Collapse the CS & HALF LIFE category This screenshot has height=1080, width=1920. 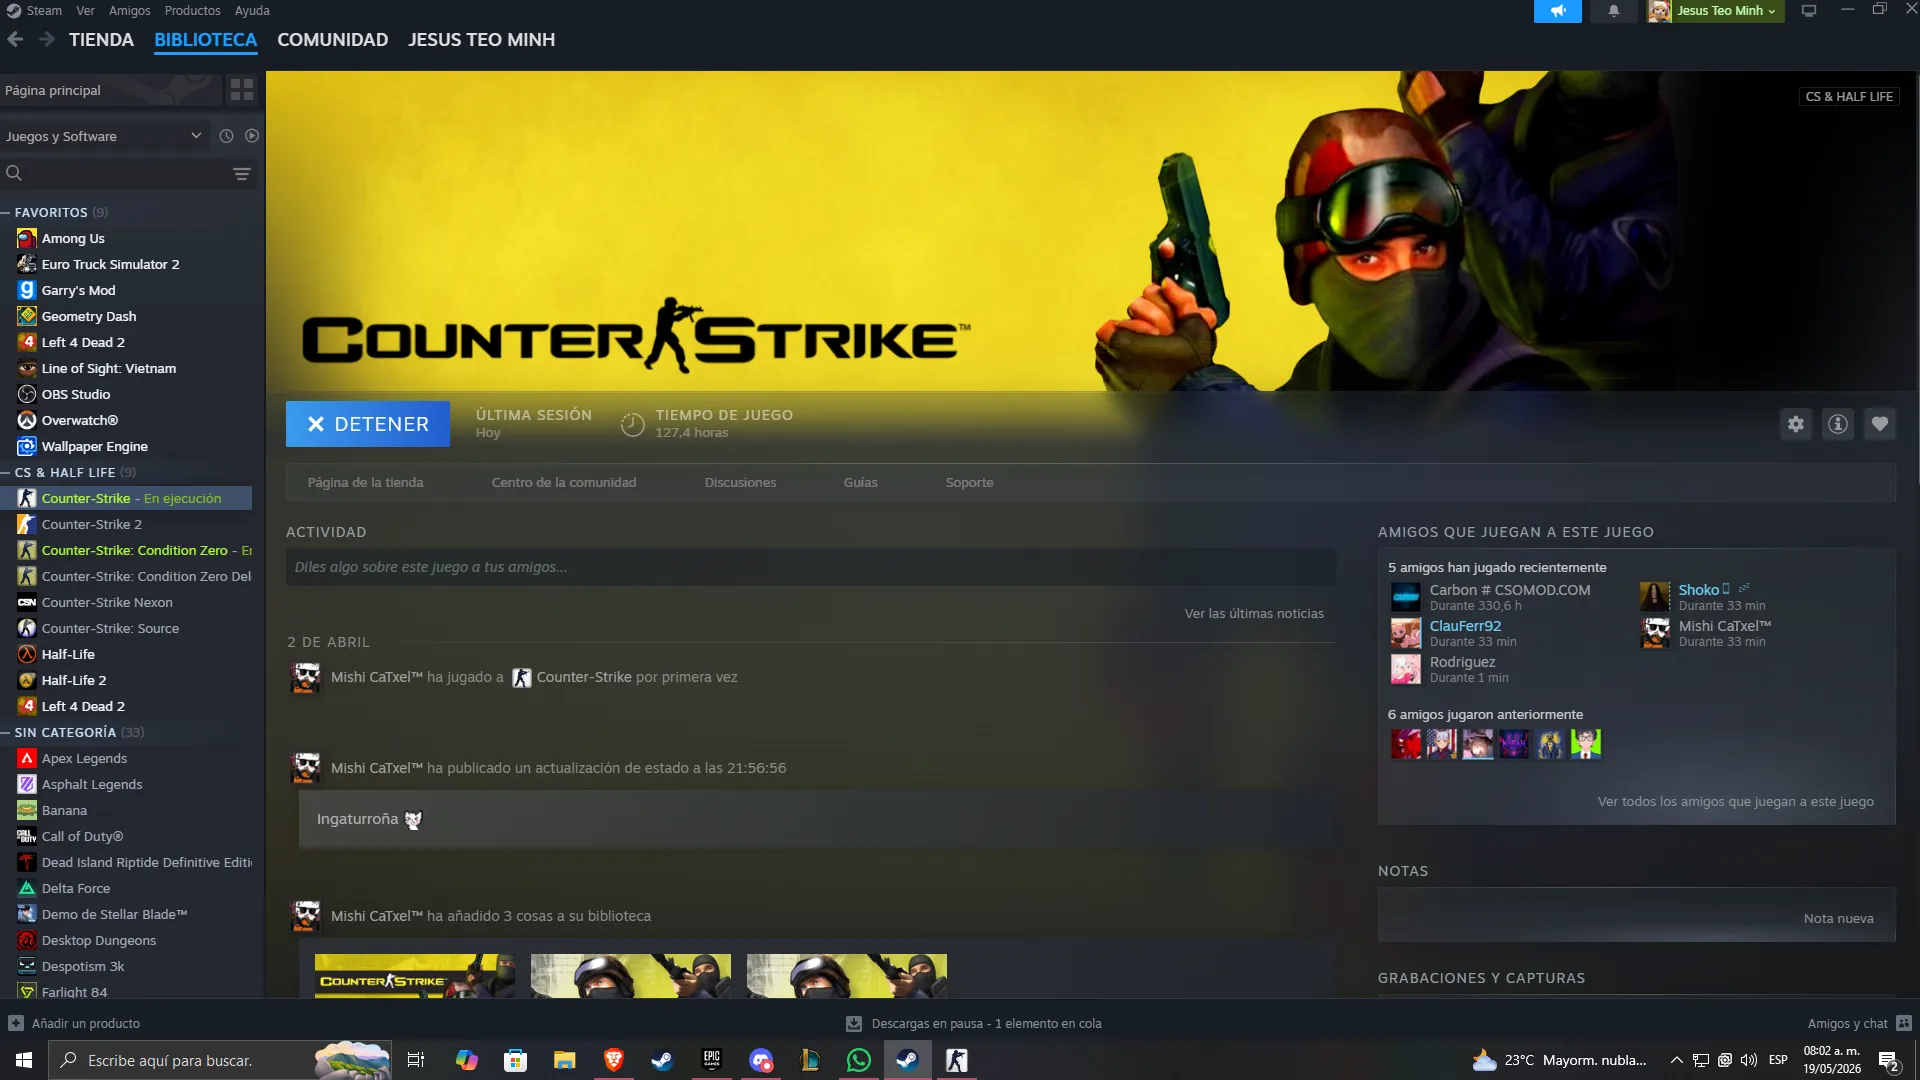pos(6,472)
